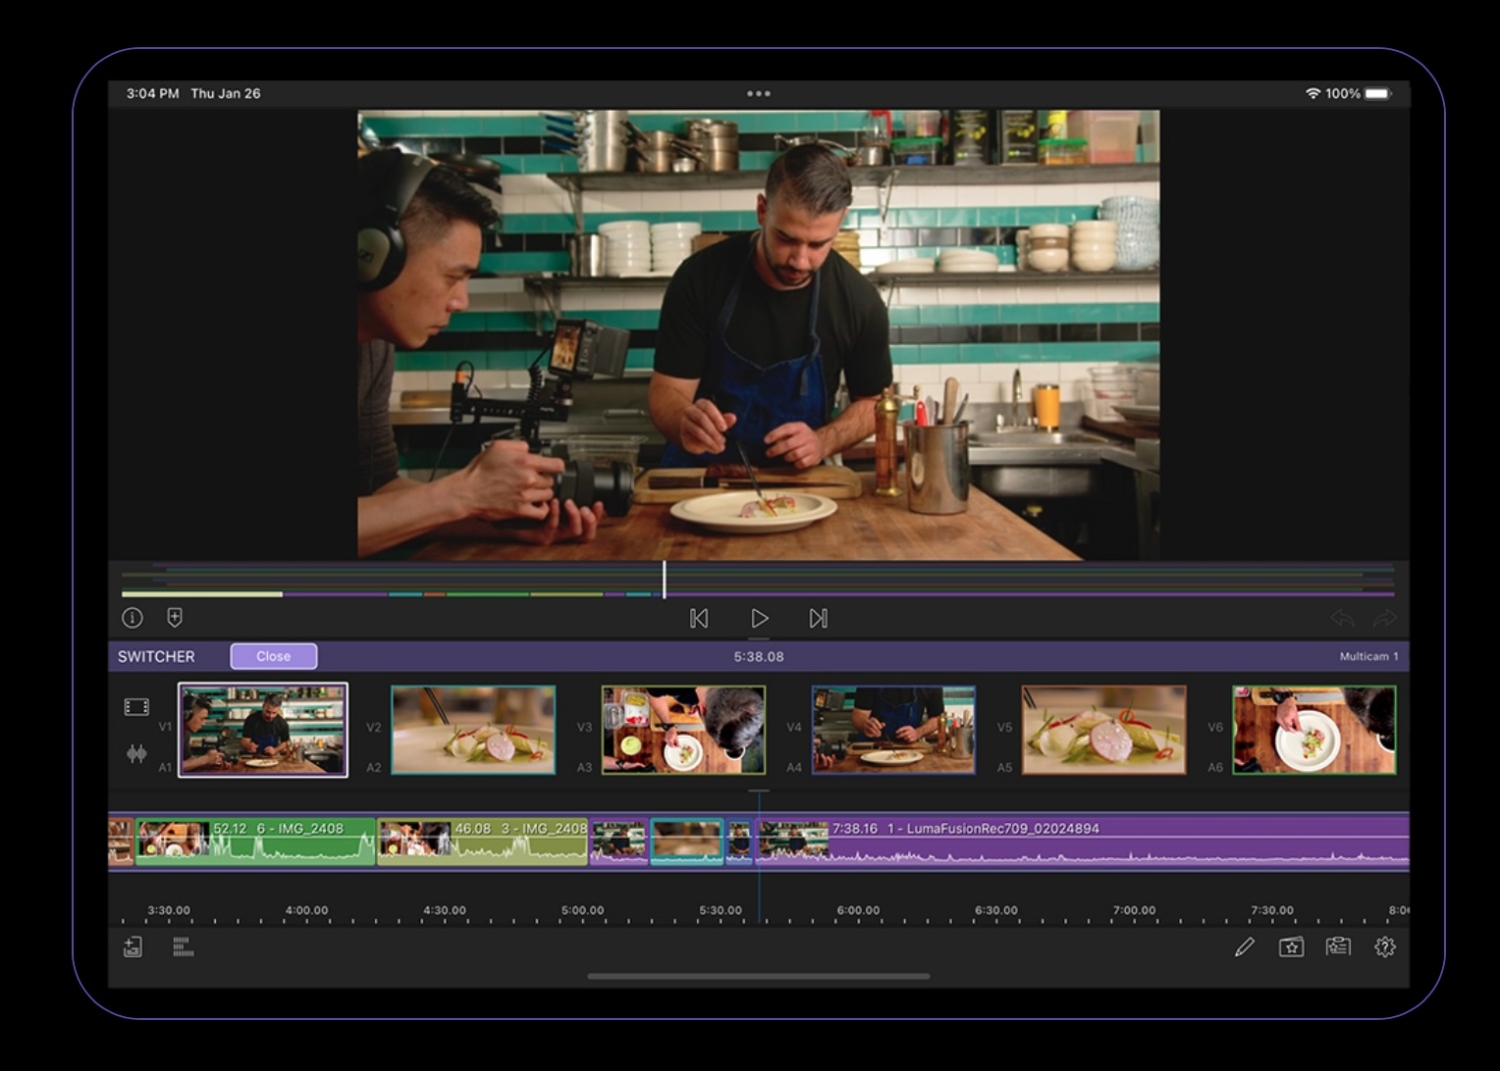Screen dimensions: 1500x1071
Task: Select the pencil editing tool
Action: click(x=1245, y=947)
